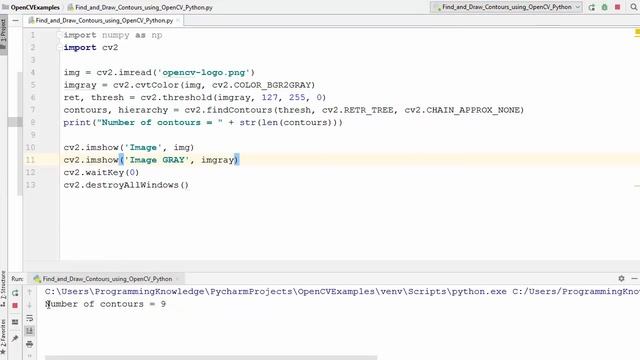Pin the Run tab using the pin icon
Viewport: 640px width, 360px height.
click(15, 338)
